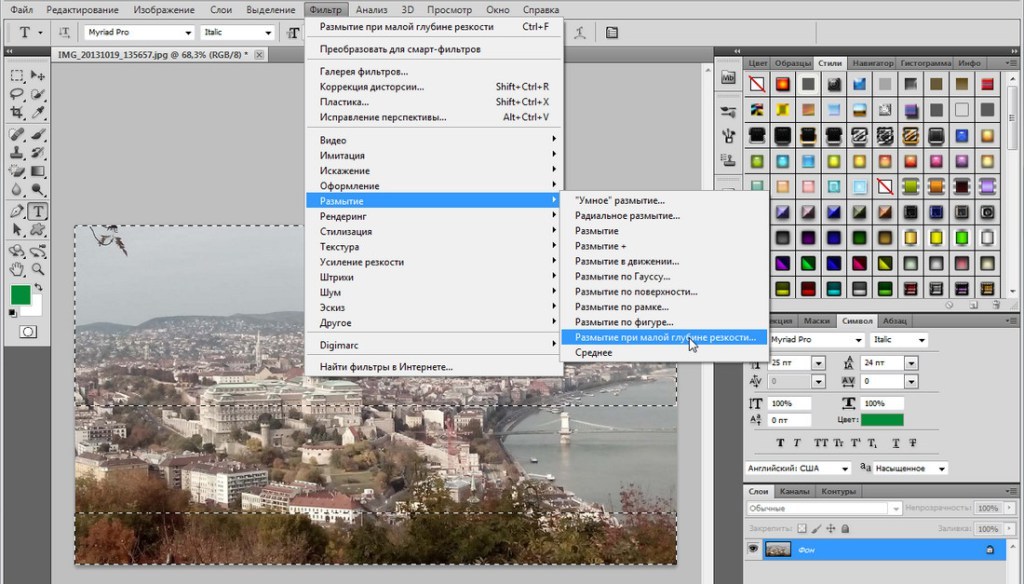Image resolution: width=1024 pixels, height=584 pixels.
Task: Select the Move tool
Action: [38, 76]
